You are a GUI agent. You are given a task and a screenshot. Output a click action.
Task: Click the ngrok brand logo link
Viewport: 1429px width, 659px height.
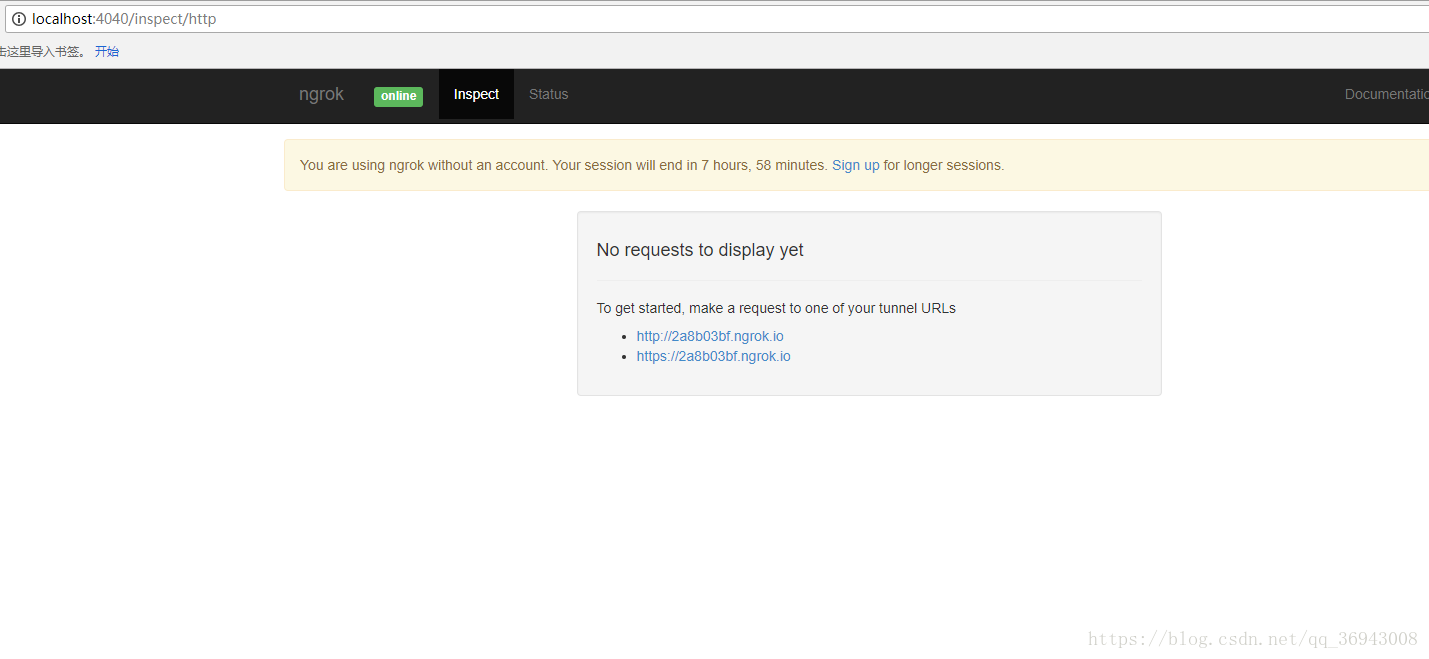pos(321,94)
